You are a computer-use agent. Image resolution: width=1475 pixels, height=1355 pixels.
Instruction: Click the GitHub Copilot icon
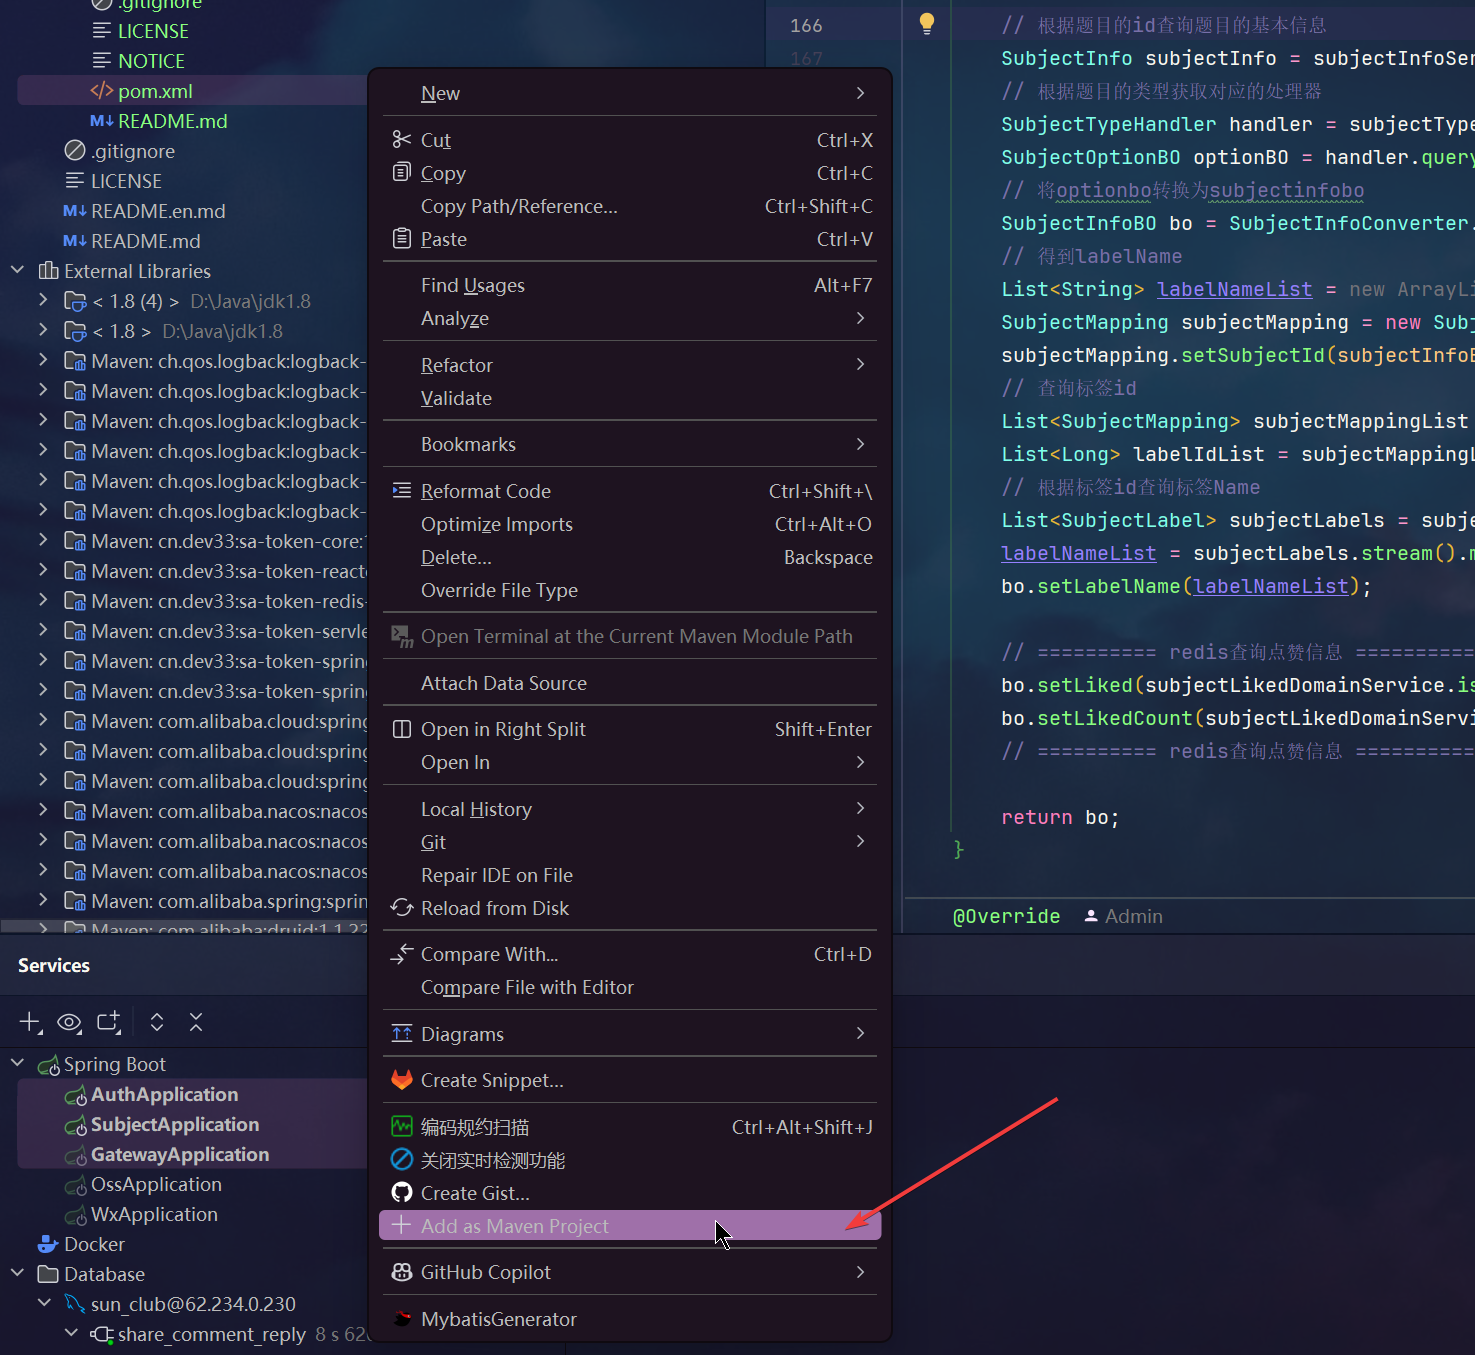tap(401, 1271)
